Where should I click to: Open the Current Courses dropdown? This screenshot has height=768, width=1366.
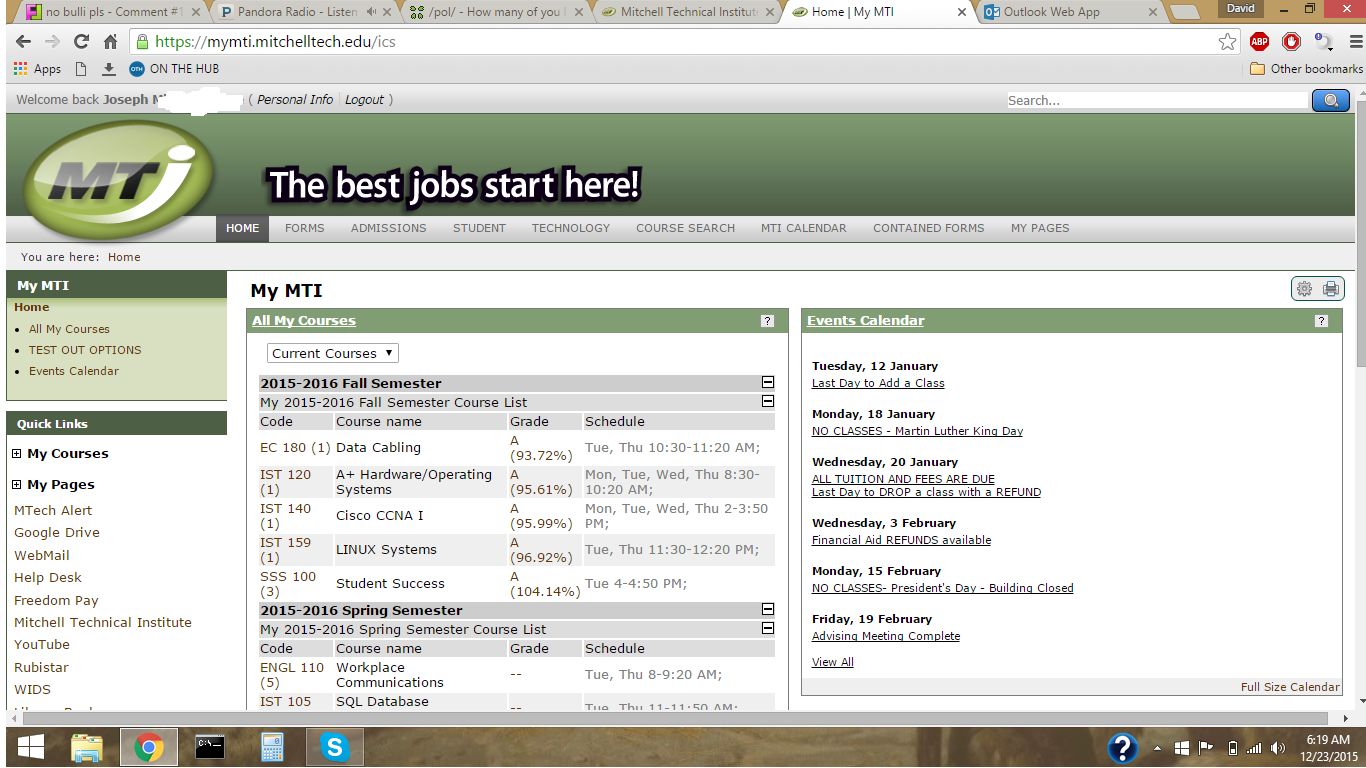333,353
